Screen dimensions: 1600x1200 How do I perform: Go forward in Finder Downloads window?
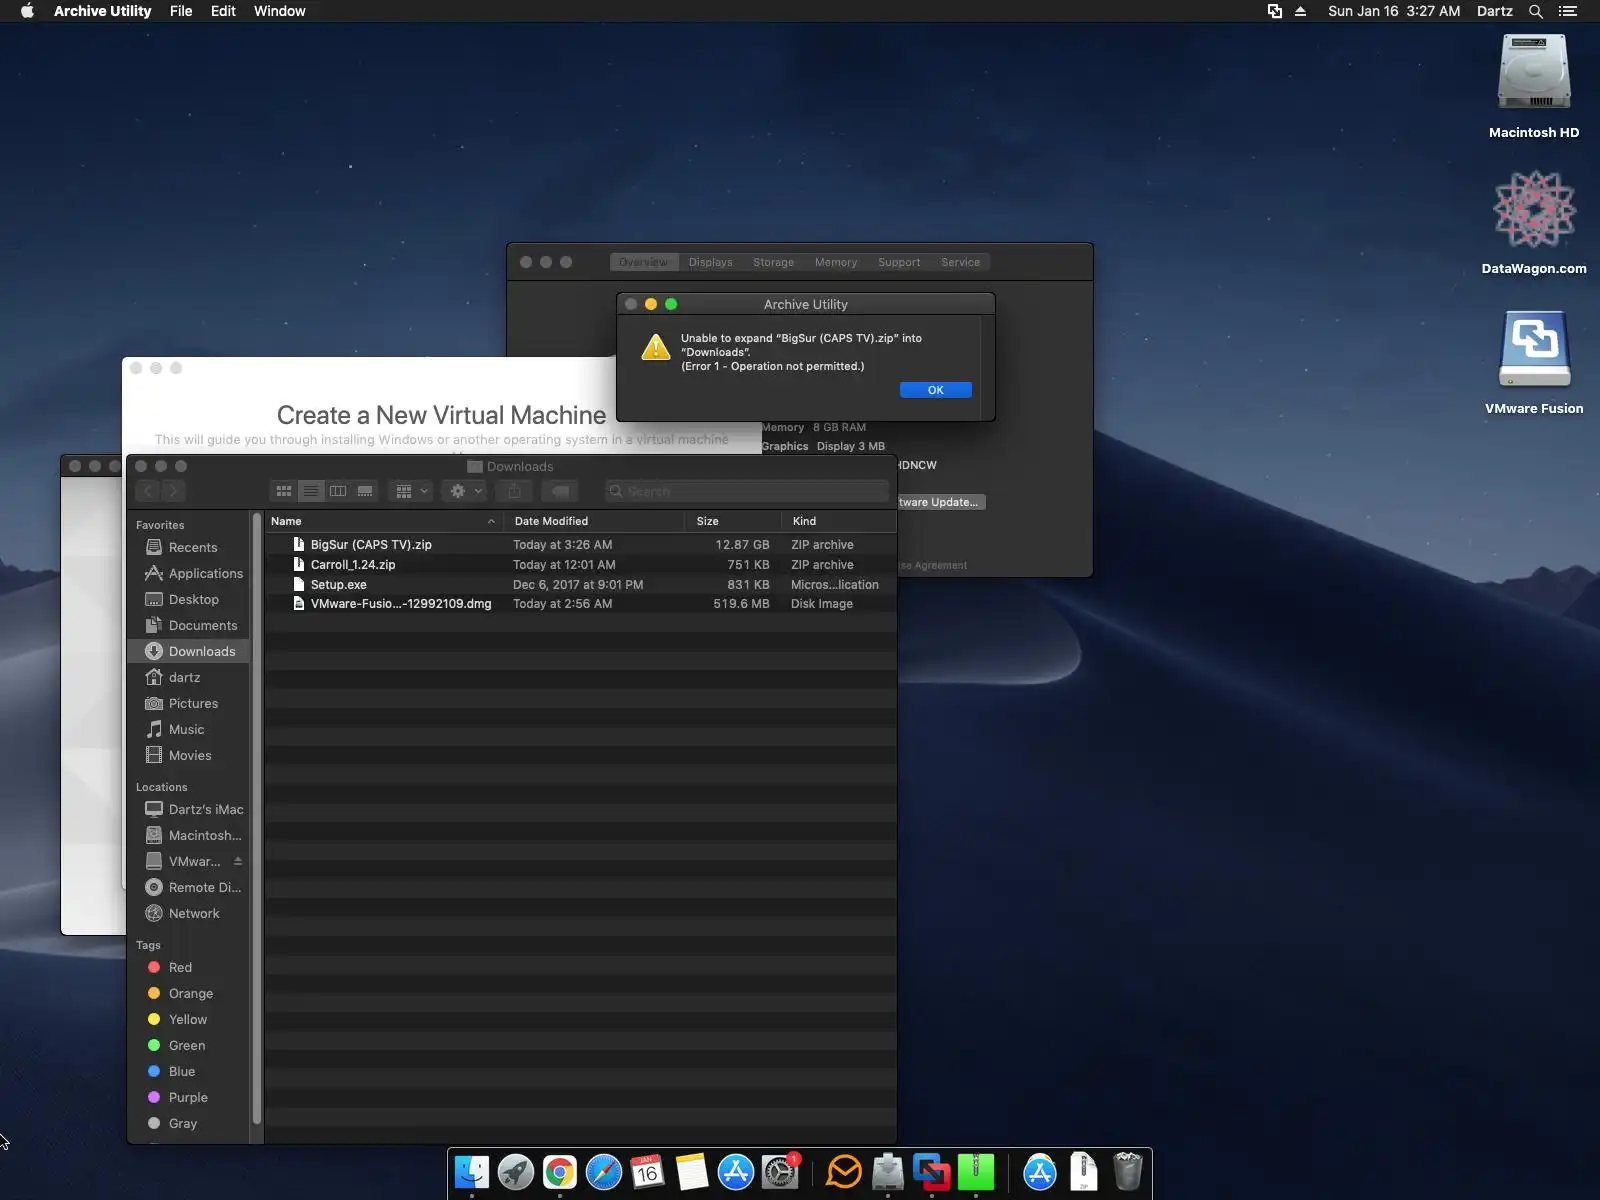[x=173, y=491]
